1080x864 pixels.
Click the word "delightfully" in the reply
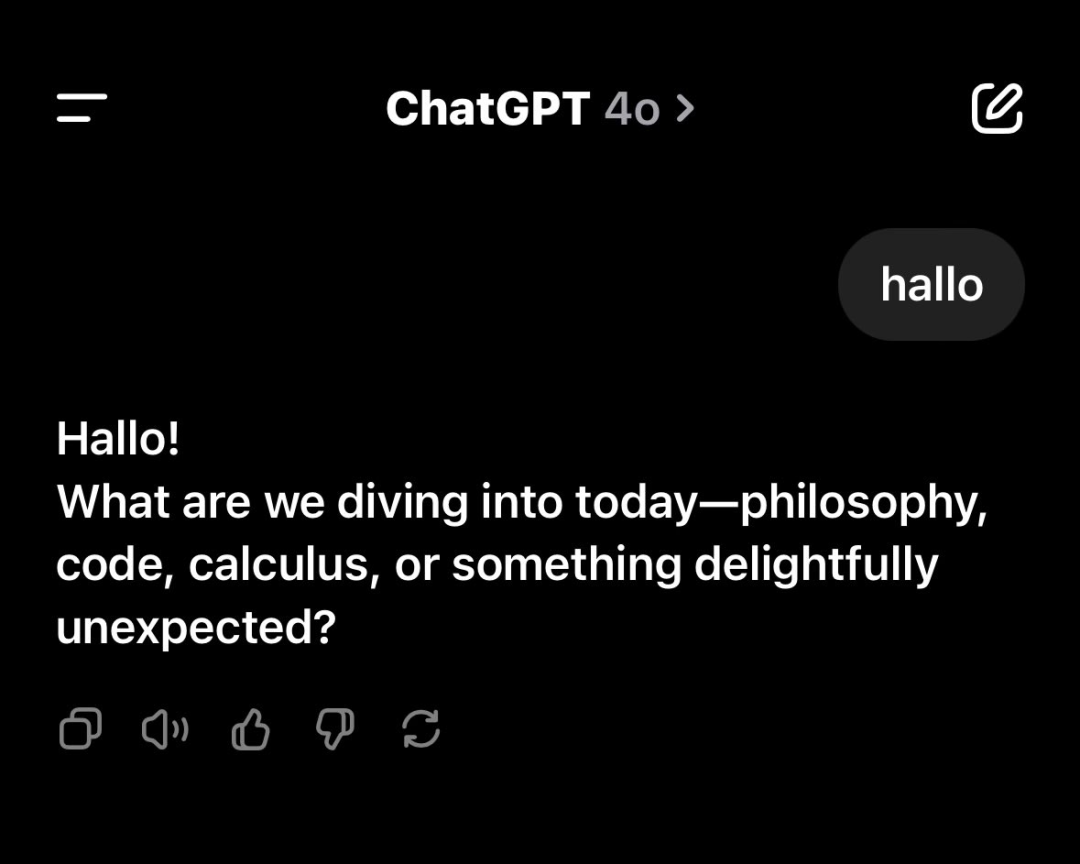click(x=816, y=565)
